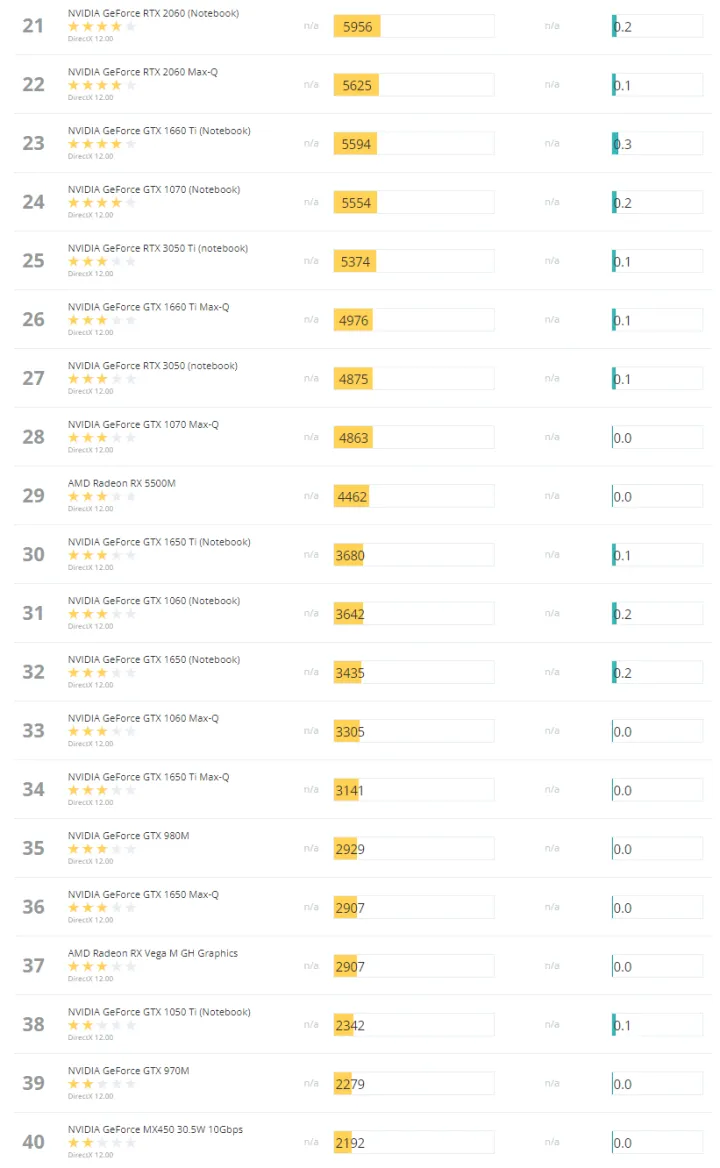Click star rating under GTX 1050 Ti (Notebook)
Image resolution: width=720 pixels, height=1168 pixels.
click(x=101, y=1025)
